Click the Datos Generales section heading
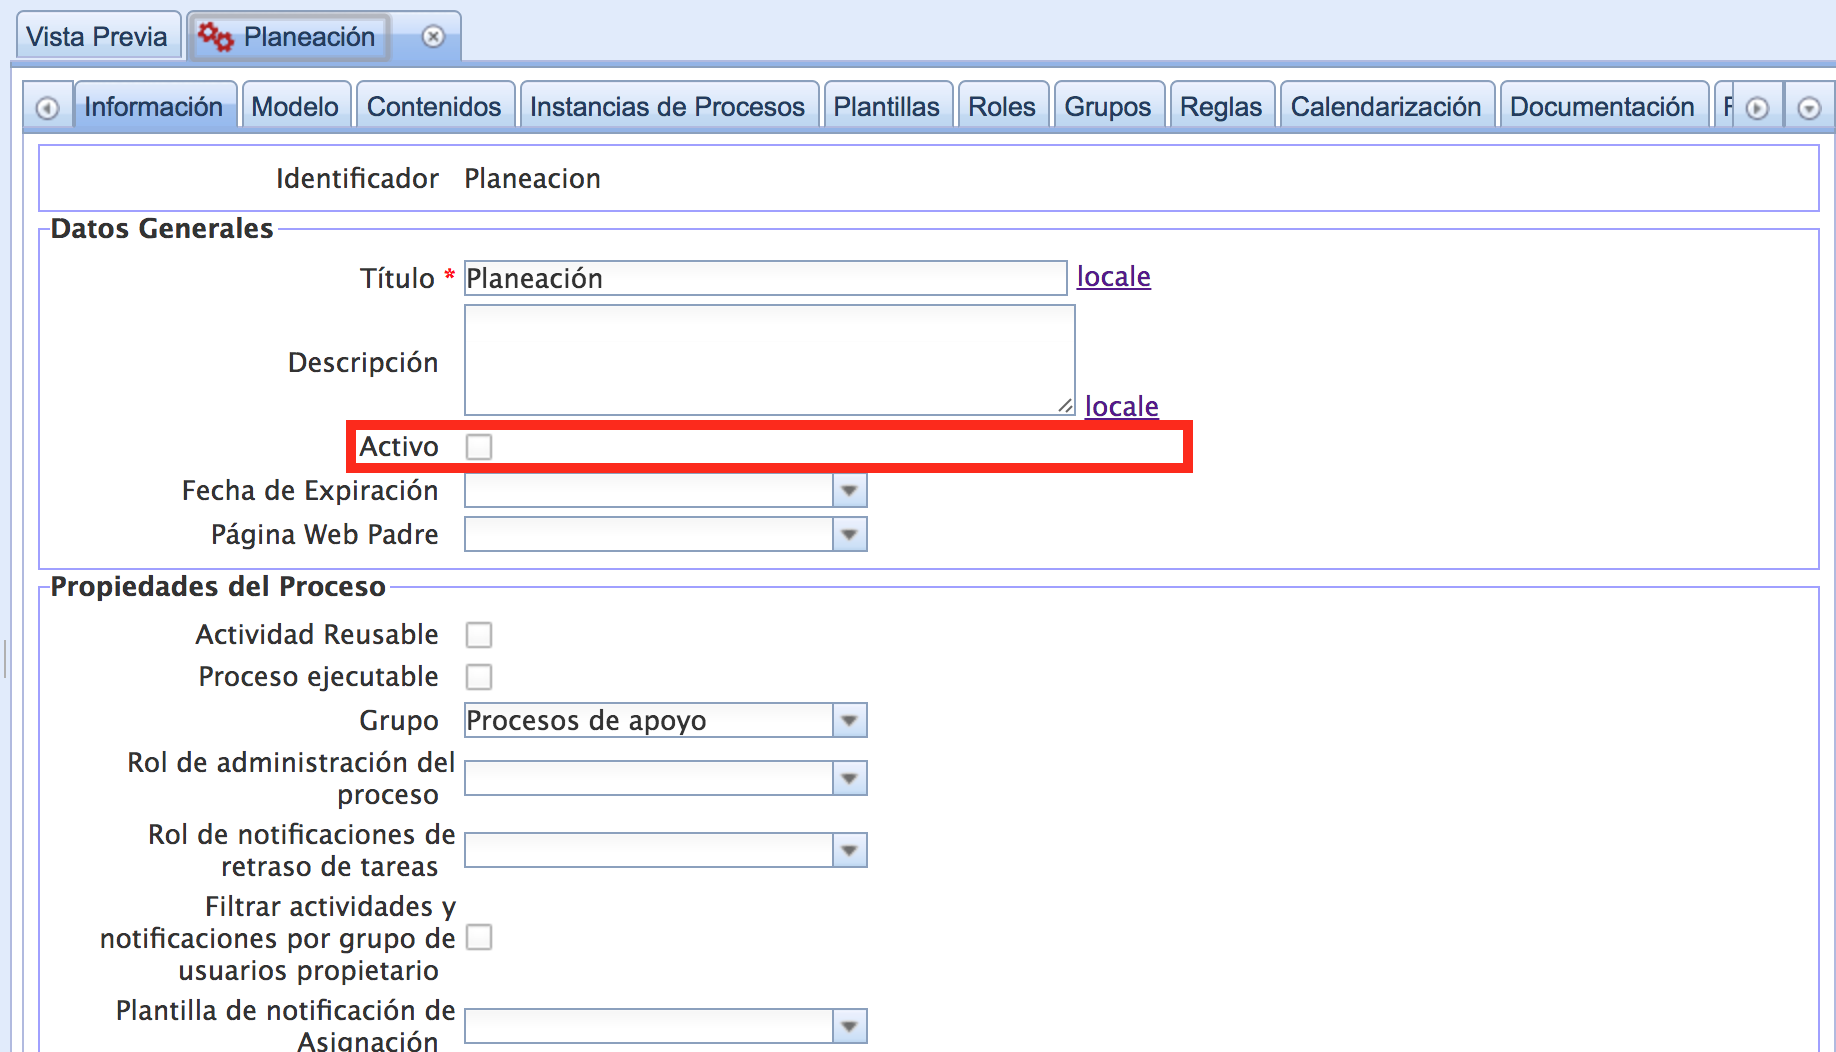Screen dimensions: 1836x1052 162,229
